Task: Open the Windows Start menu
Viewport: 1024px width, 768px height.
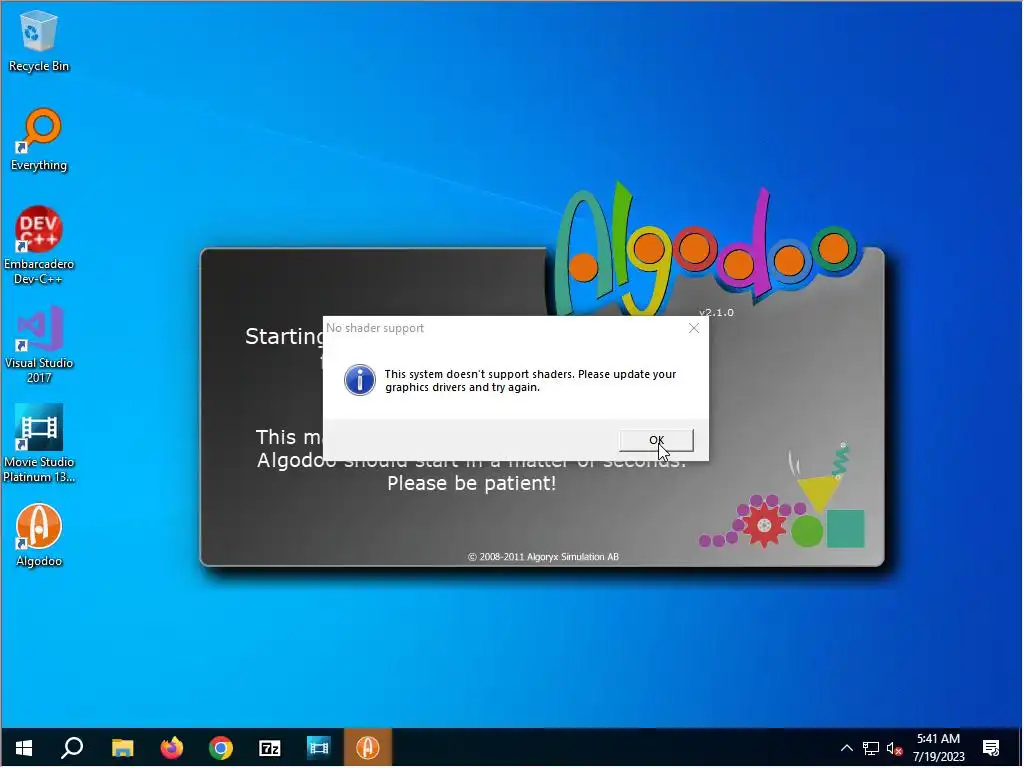Action: coord(24,748)
